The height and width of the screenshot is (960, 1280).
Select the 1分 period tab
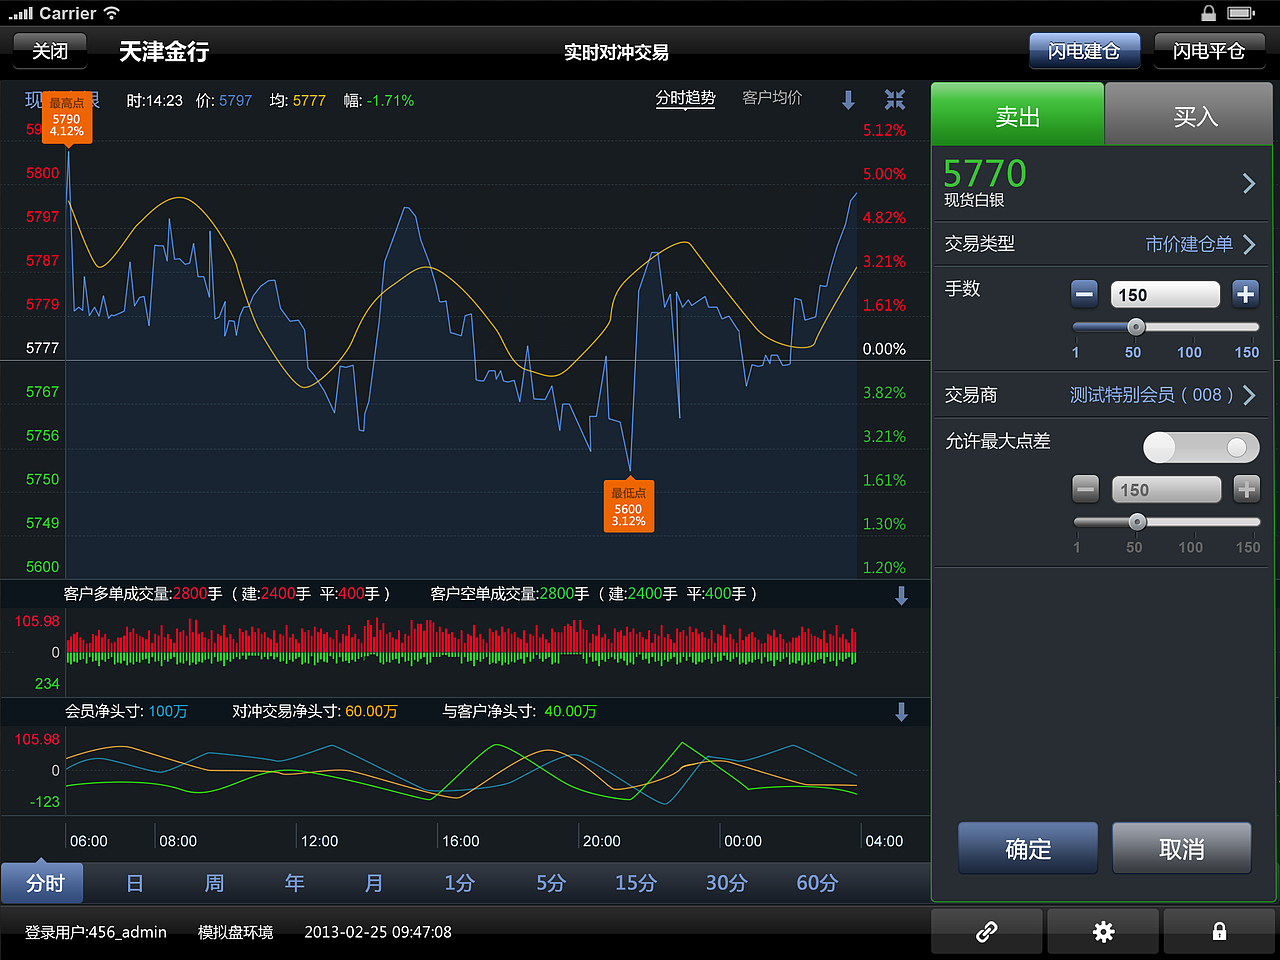click(459, 883)
